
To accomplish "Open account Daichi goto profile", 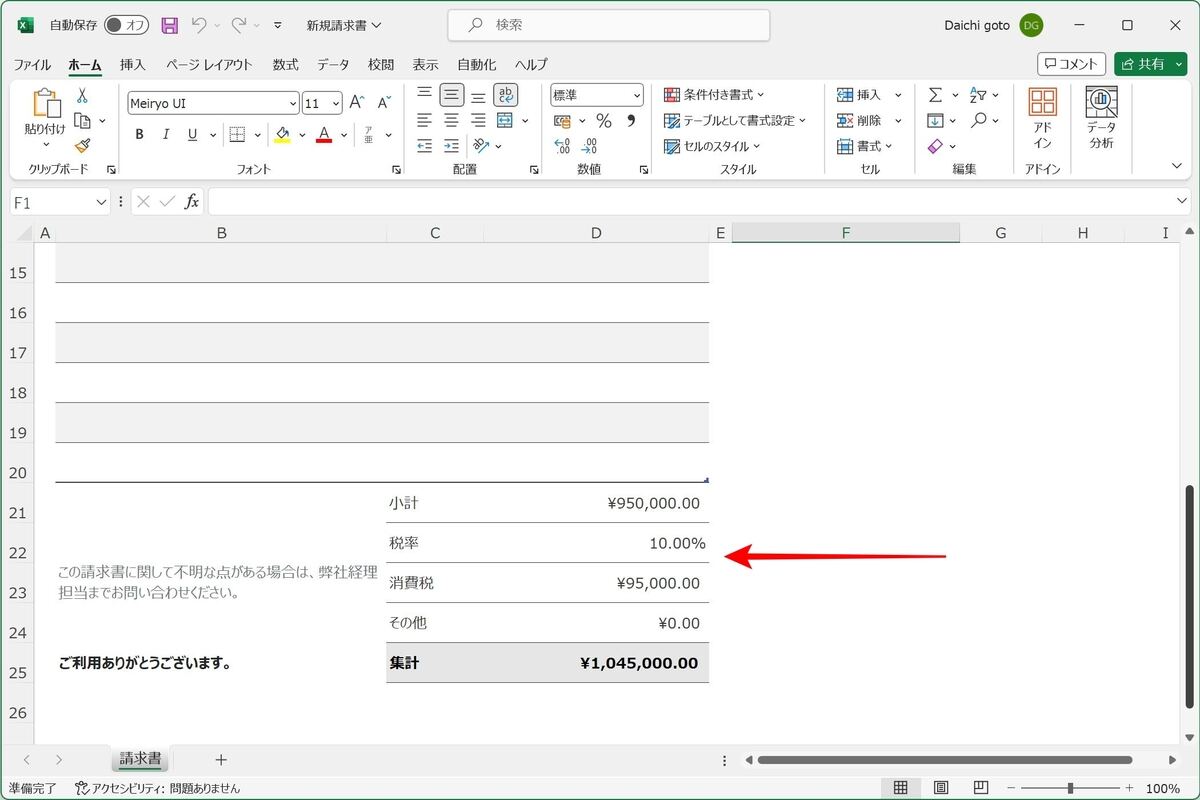I will 993,25.
